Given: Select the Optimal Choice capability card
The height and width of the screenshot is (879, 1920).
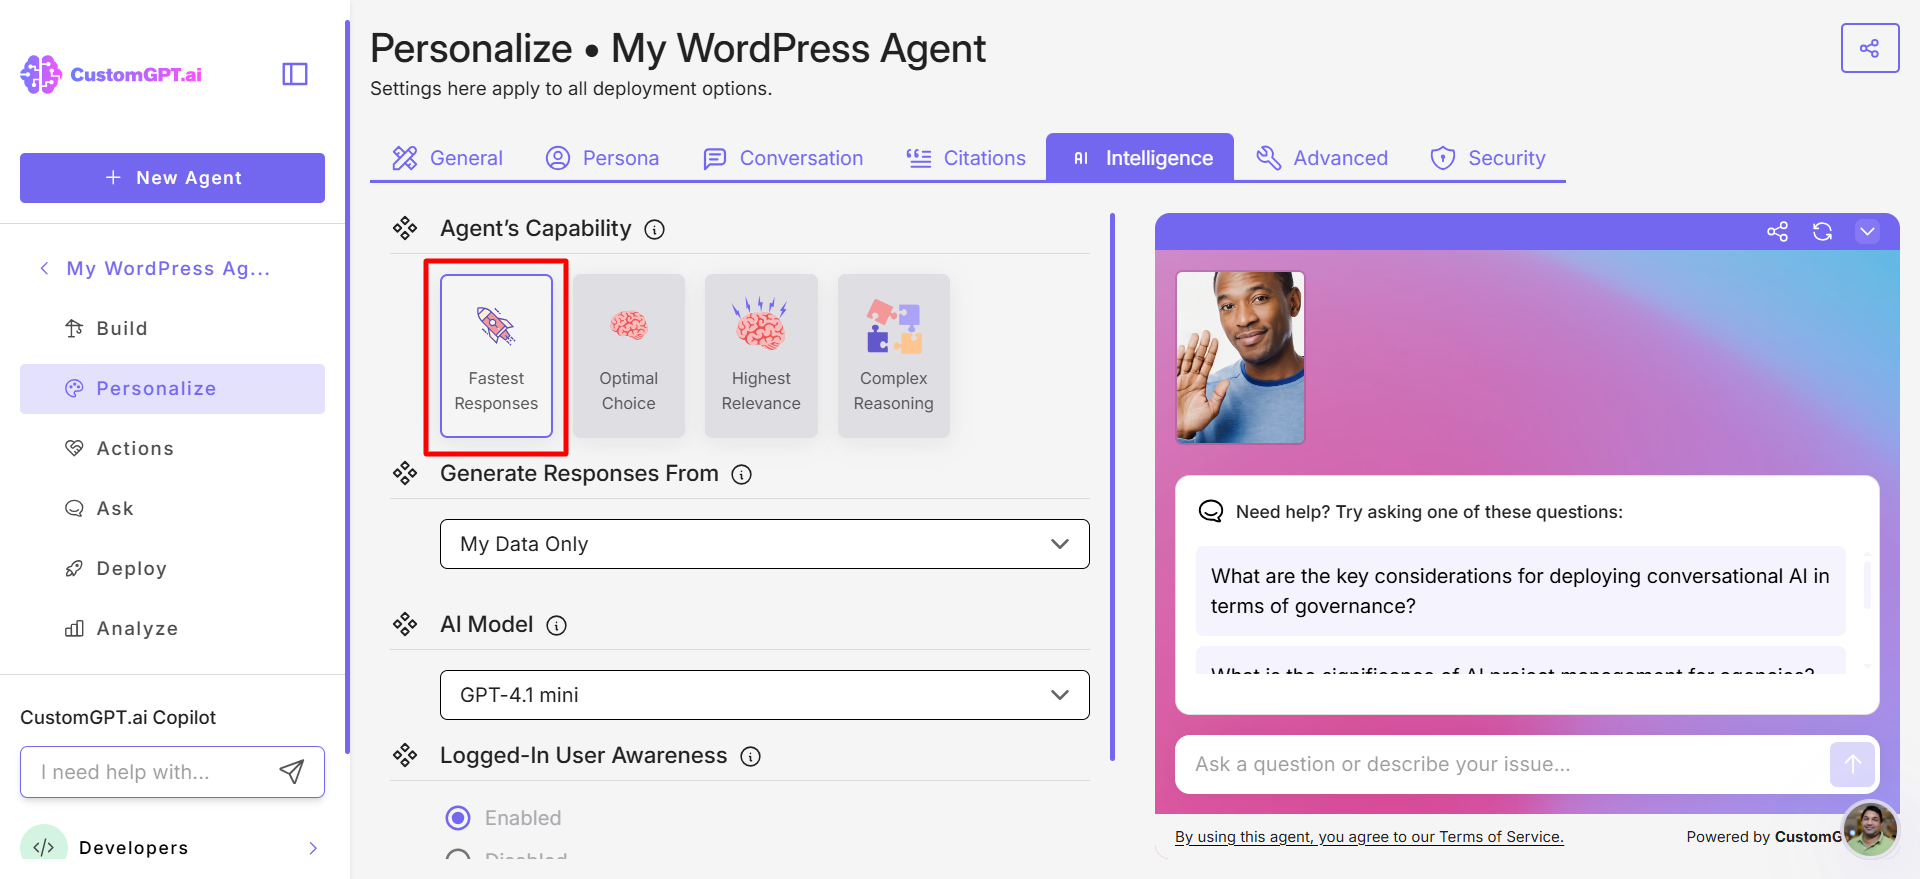Looking at the screenshot, I should click(629, 356).
